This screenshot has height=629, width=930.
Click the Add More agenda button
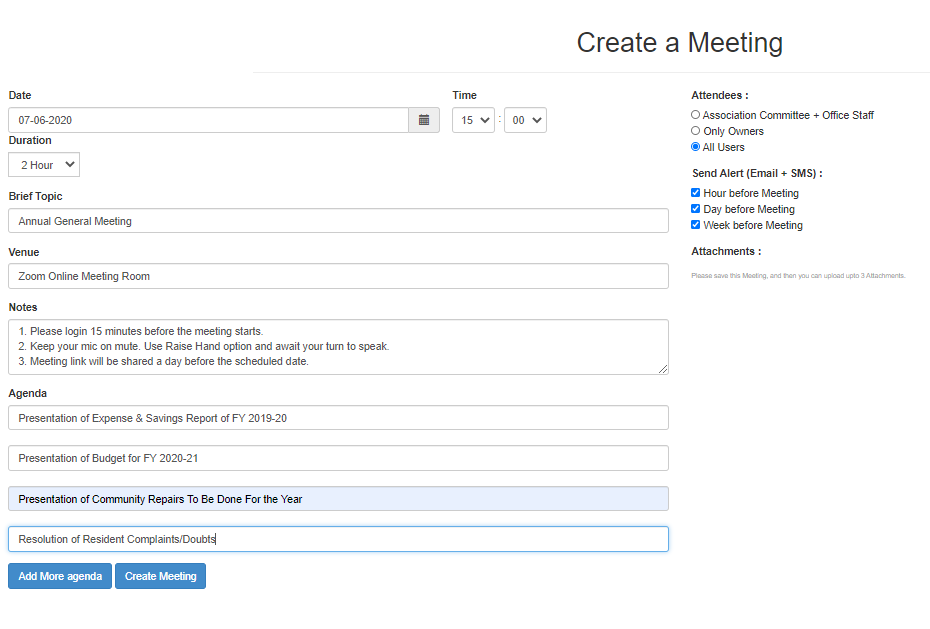point(60,576)
